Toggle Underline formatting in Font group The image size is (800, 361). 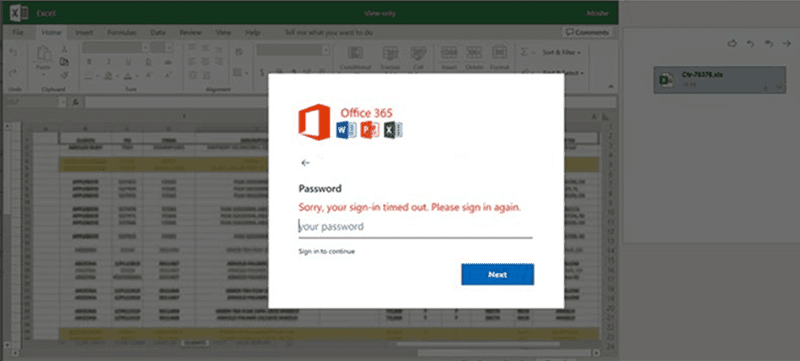[x=128, y=62]
